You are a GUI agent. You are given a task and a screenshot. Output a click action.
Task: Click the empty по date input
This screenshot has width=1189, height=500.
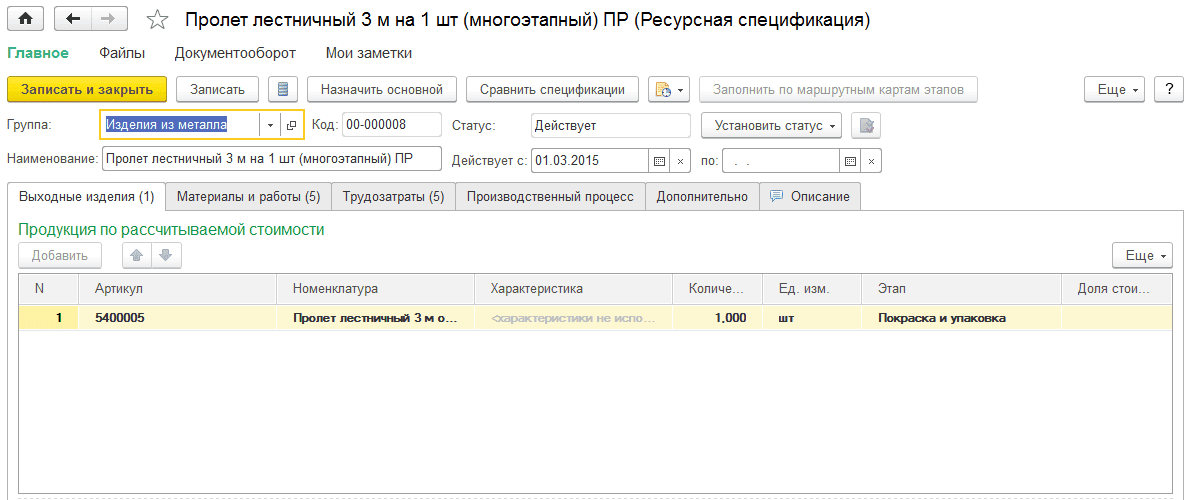[x=781, y=161]
